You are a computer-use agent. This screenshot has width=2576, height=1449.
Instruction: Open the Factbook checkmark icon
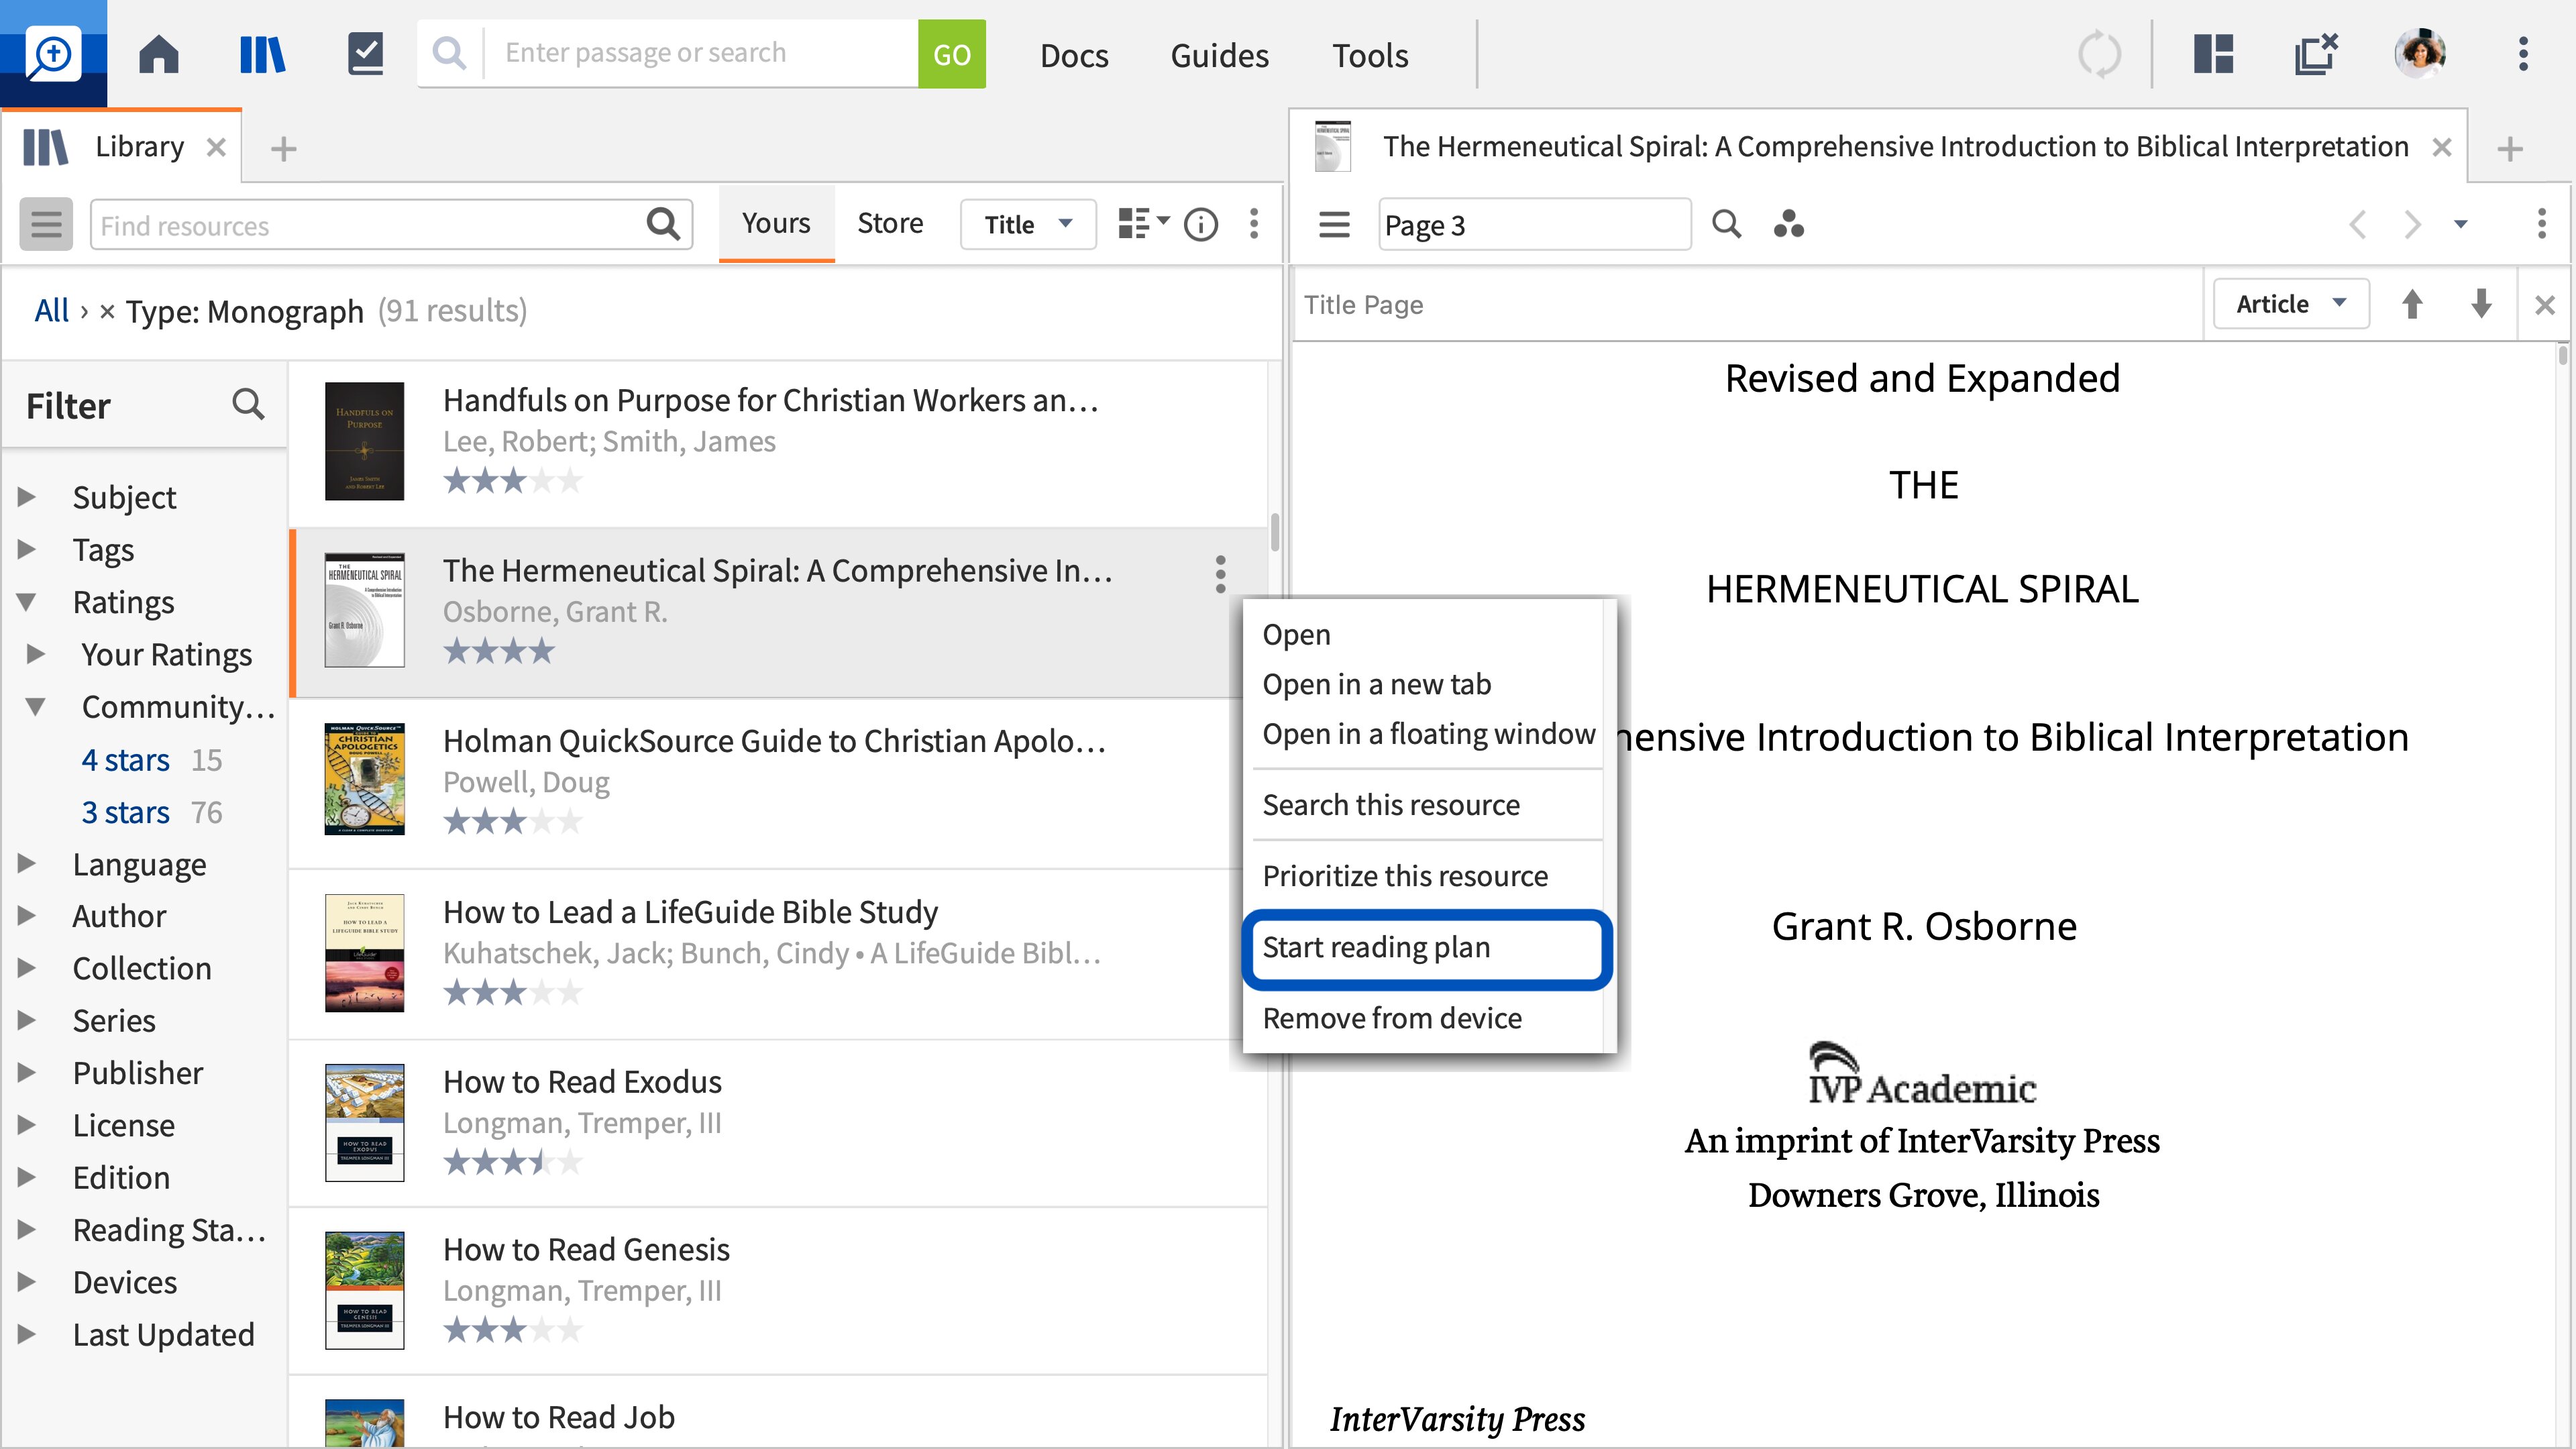(365, 54)
